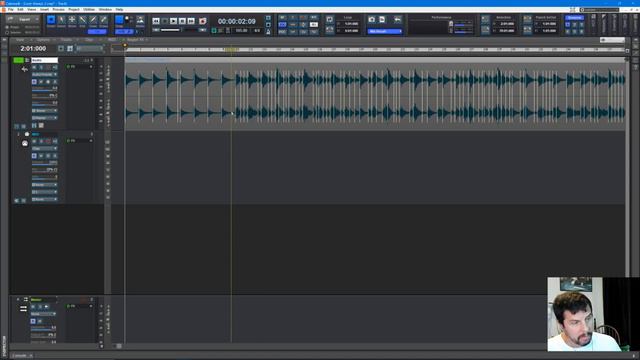Toggle the Loop on/off button
This screenshot has width=640, height=360.
(329, 19)
